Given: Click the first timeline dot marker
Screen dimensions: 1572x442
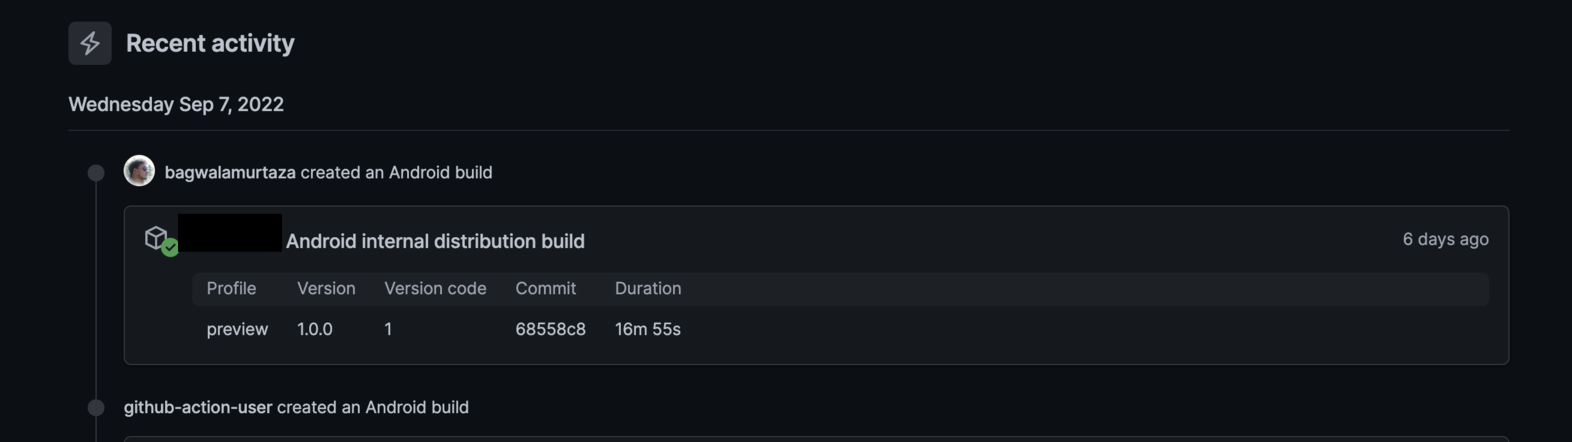Looking at the screenshot, I should coord(96,173).
